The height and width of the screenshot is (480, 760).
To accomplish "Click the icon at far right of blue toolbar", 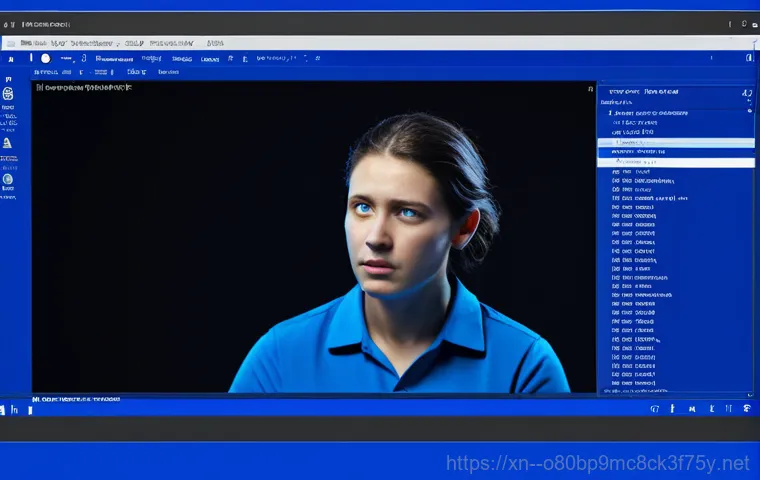I will [x=748, y=58].
